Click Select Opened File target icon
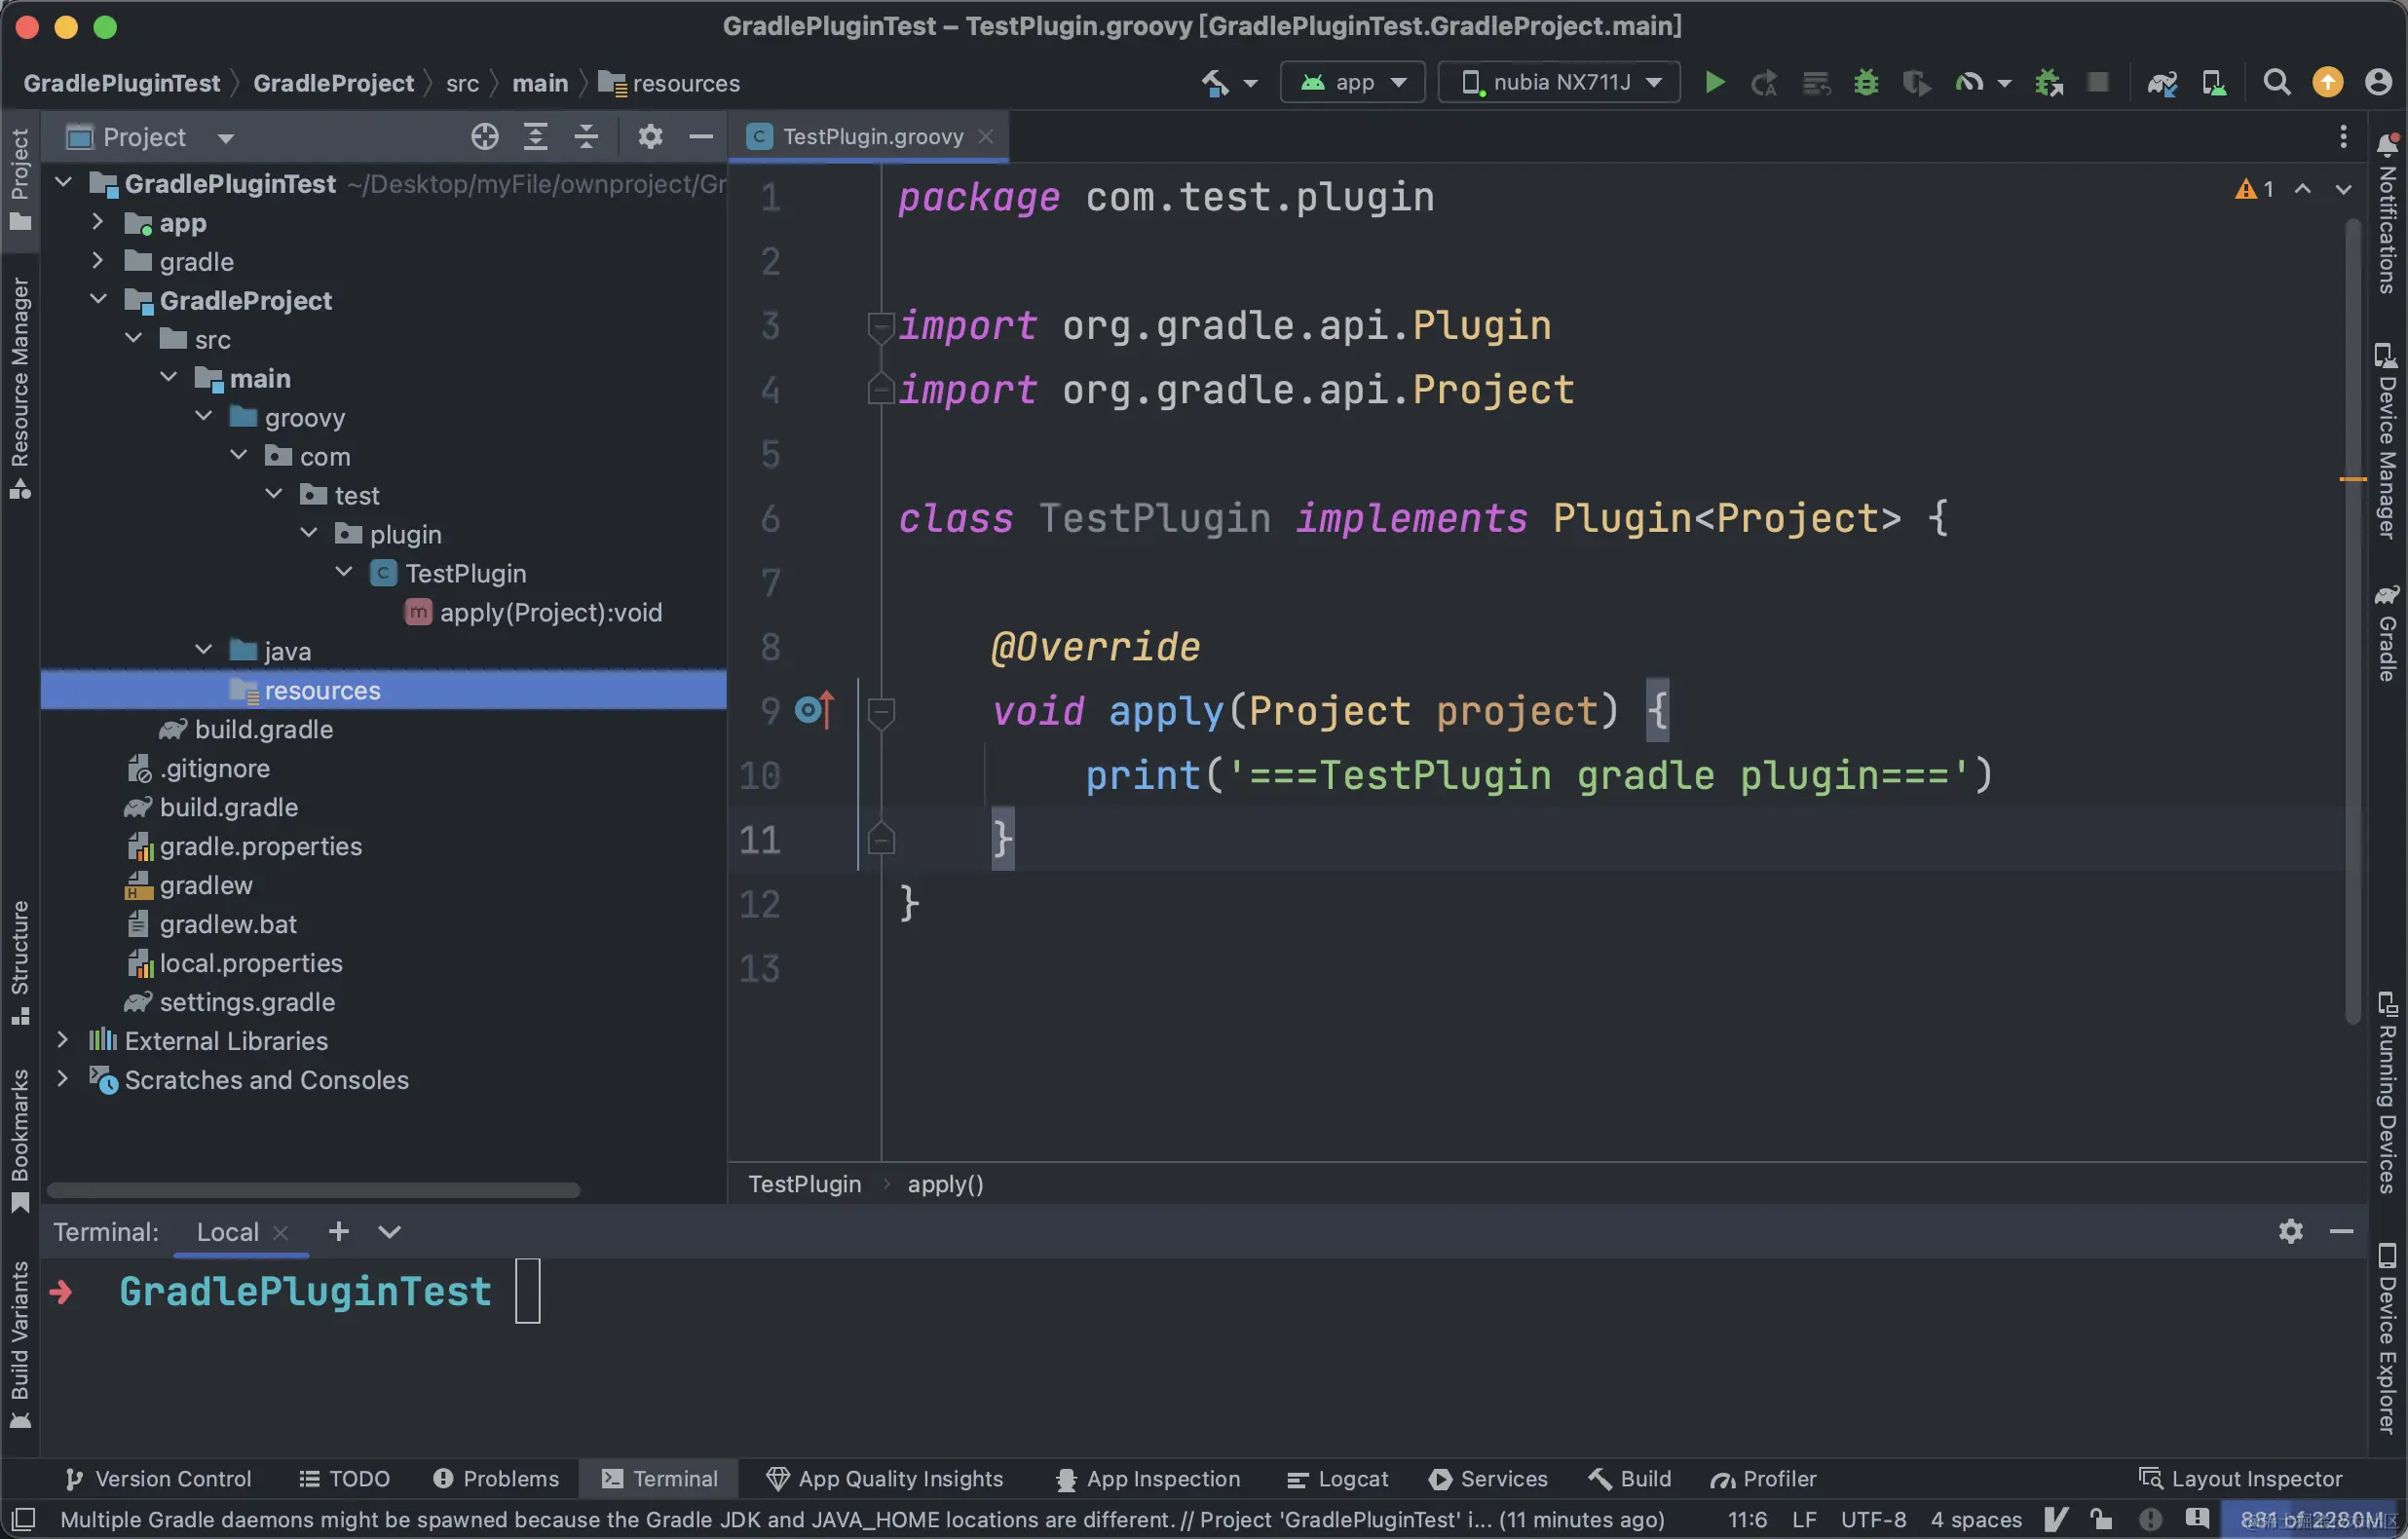2408x1539 pixels. pyautogui.click(x=484, y=136)
